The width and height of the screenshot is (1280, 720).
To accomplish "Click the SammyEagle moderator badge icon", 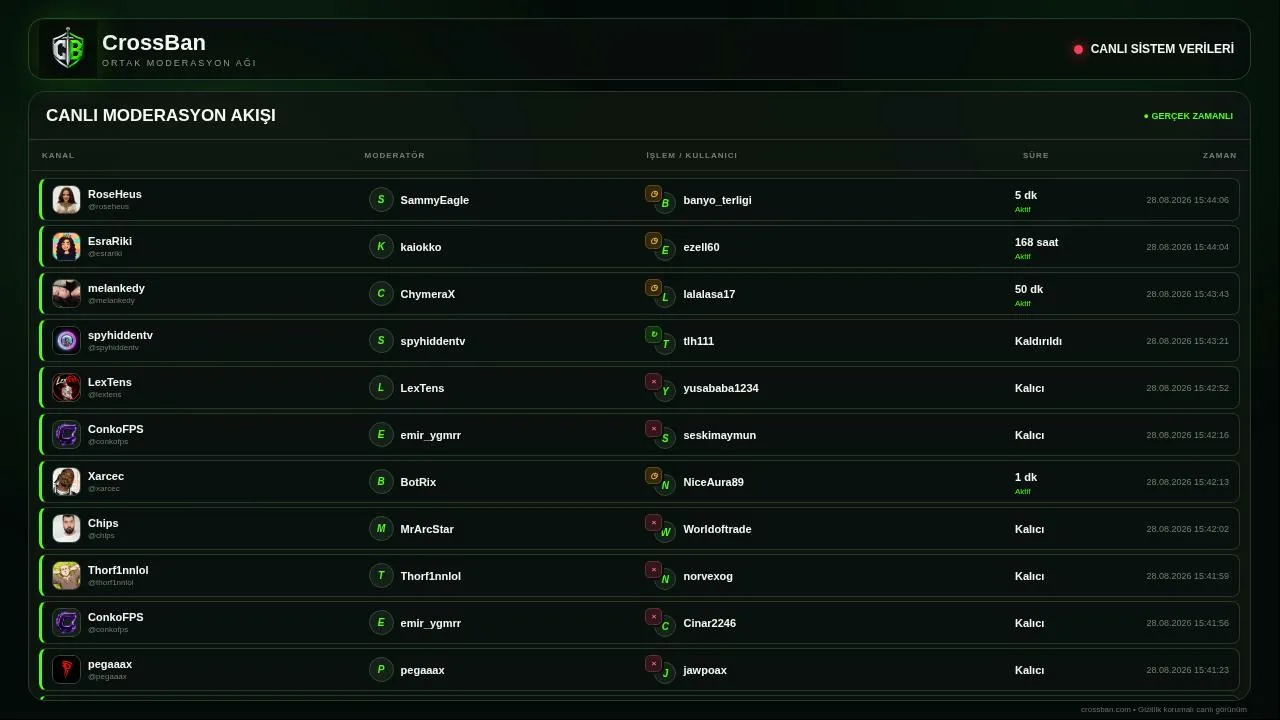I will pyautogui.click(x=381, y=200).
